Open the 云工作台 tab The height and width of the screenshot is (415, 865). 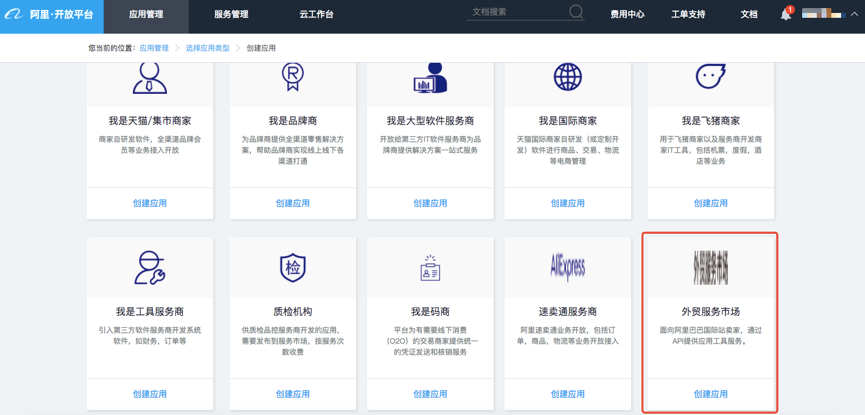(316, 15)
